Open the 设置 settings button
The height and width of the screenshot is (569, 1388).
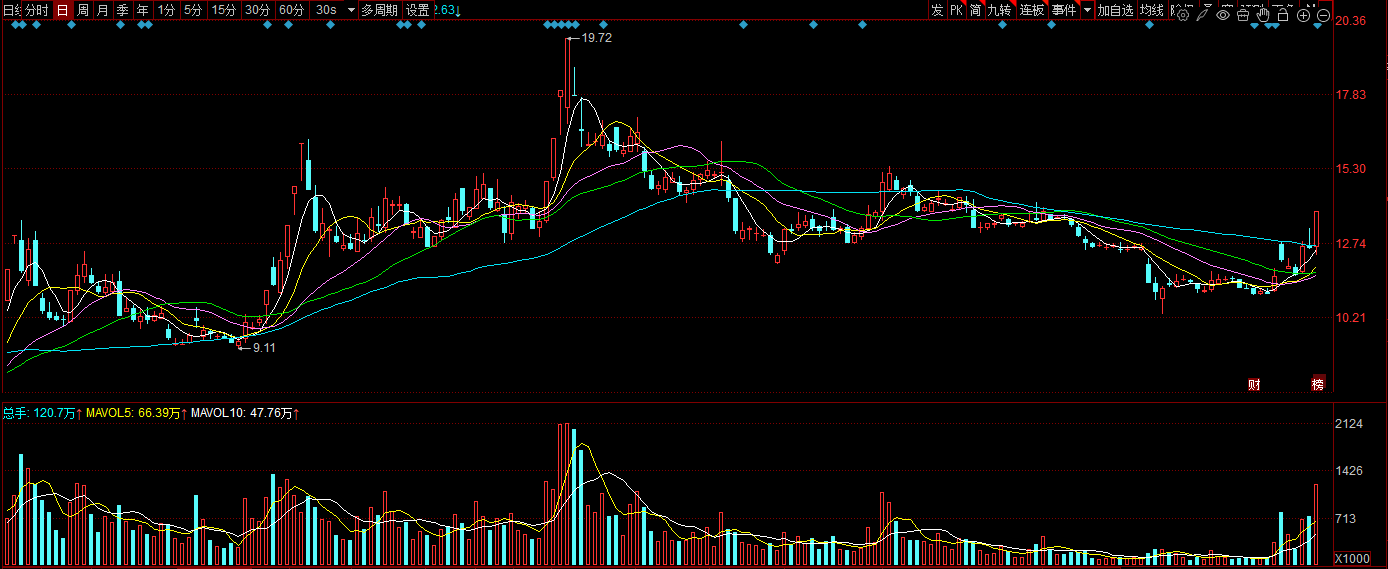pos(417,10)
